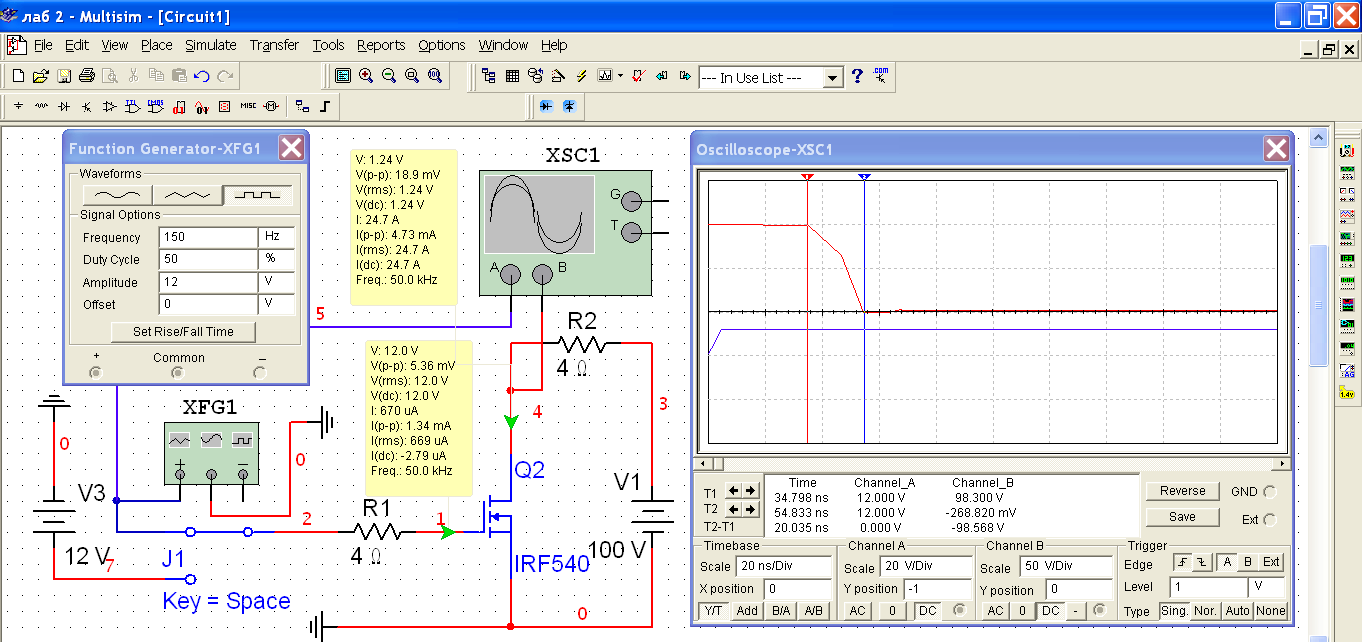Viewport: 1362px width, 642px height.
Task: Move T1 cursor left
Action: [733, 490]
